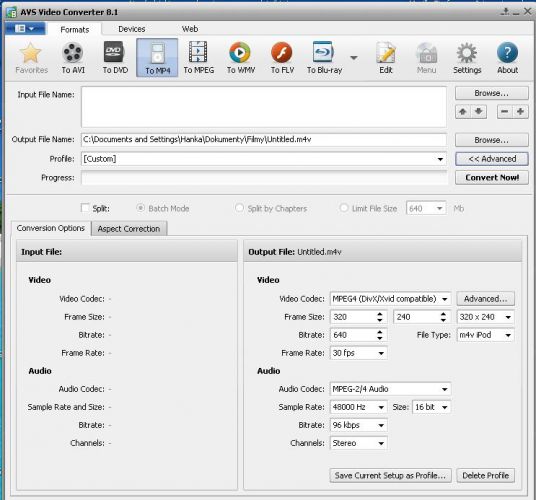The height and width of the screenshot is (500, 536).
Task: Open the 320 x 240 frame size preset dropdown
Action: 508,317
